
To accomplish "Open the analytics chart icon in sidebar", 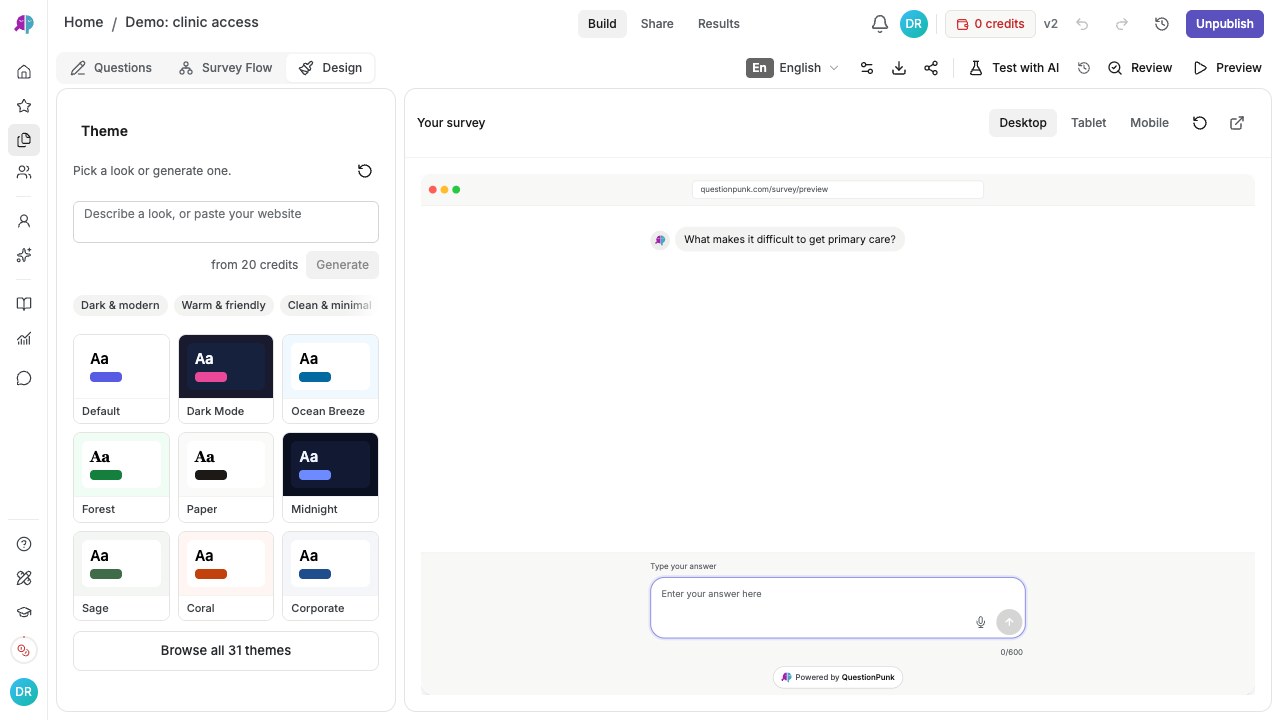I will click(x=24, y=338).
